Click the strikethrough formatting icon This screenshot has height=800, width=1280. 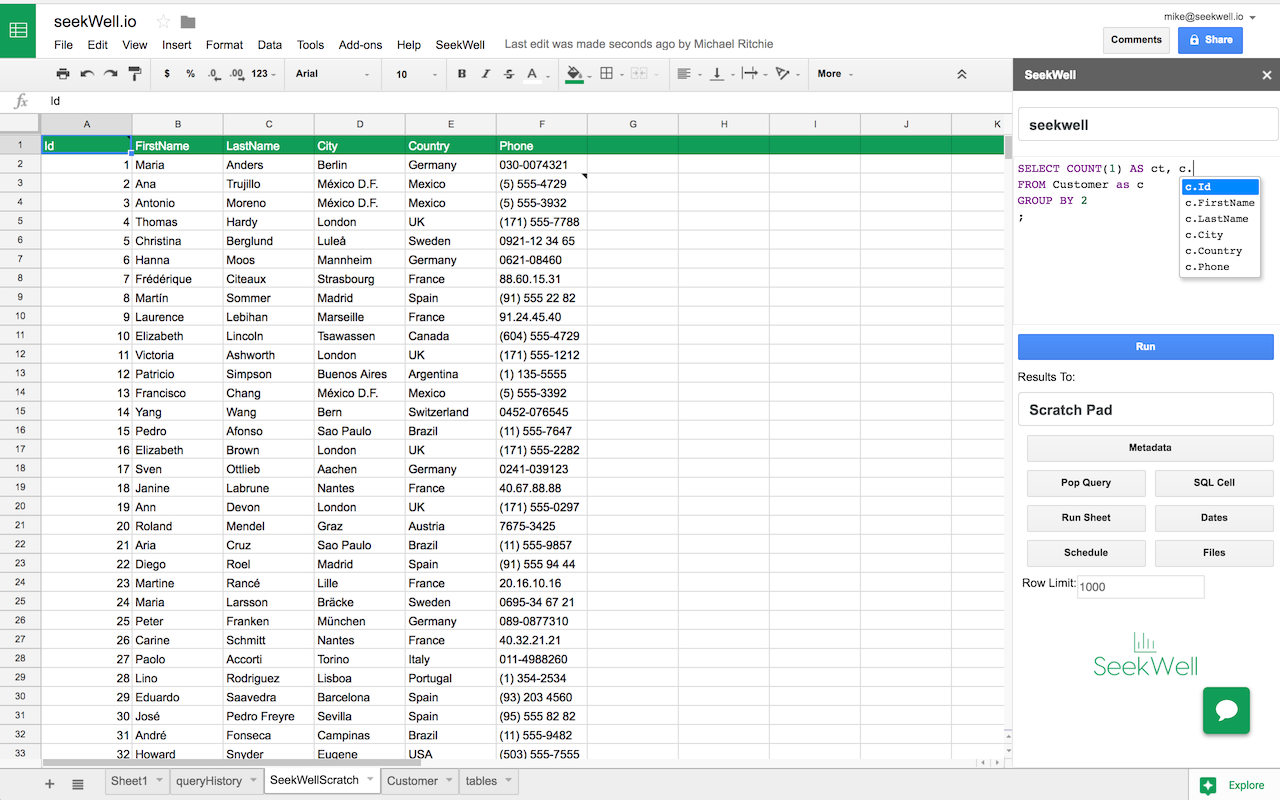(x=509, y=74)
